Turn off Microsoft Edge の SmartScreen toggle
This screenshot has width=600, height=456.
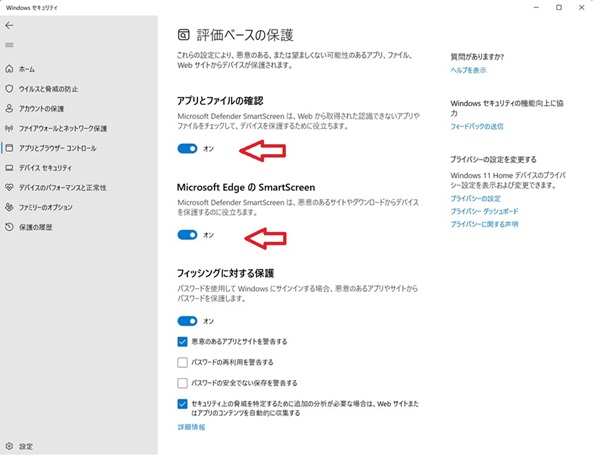[187, 235]
